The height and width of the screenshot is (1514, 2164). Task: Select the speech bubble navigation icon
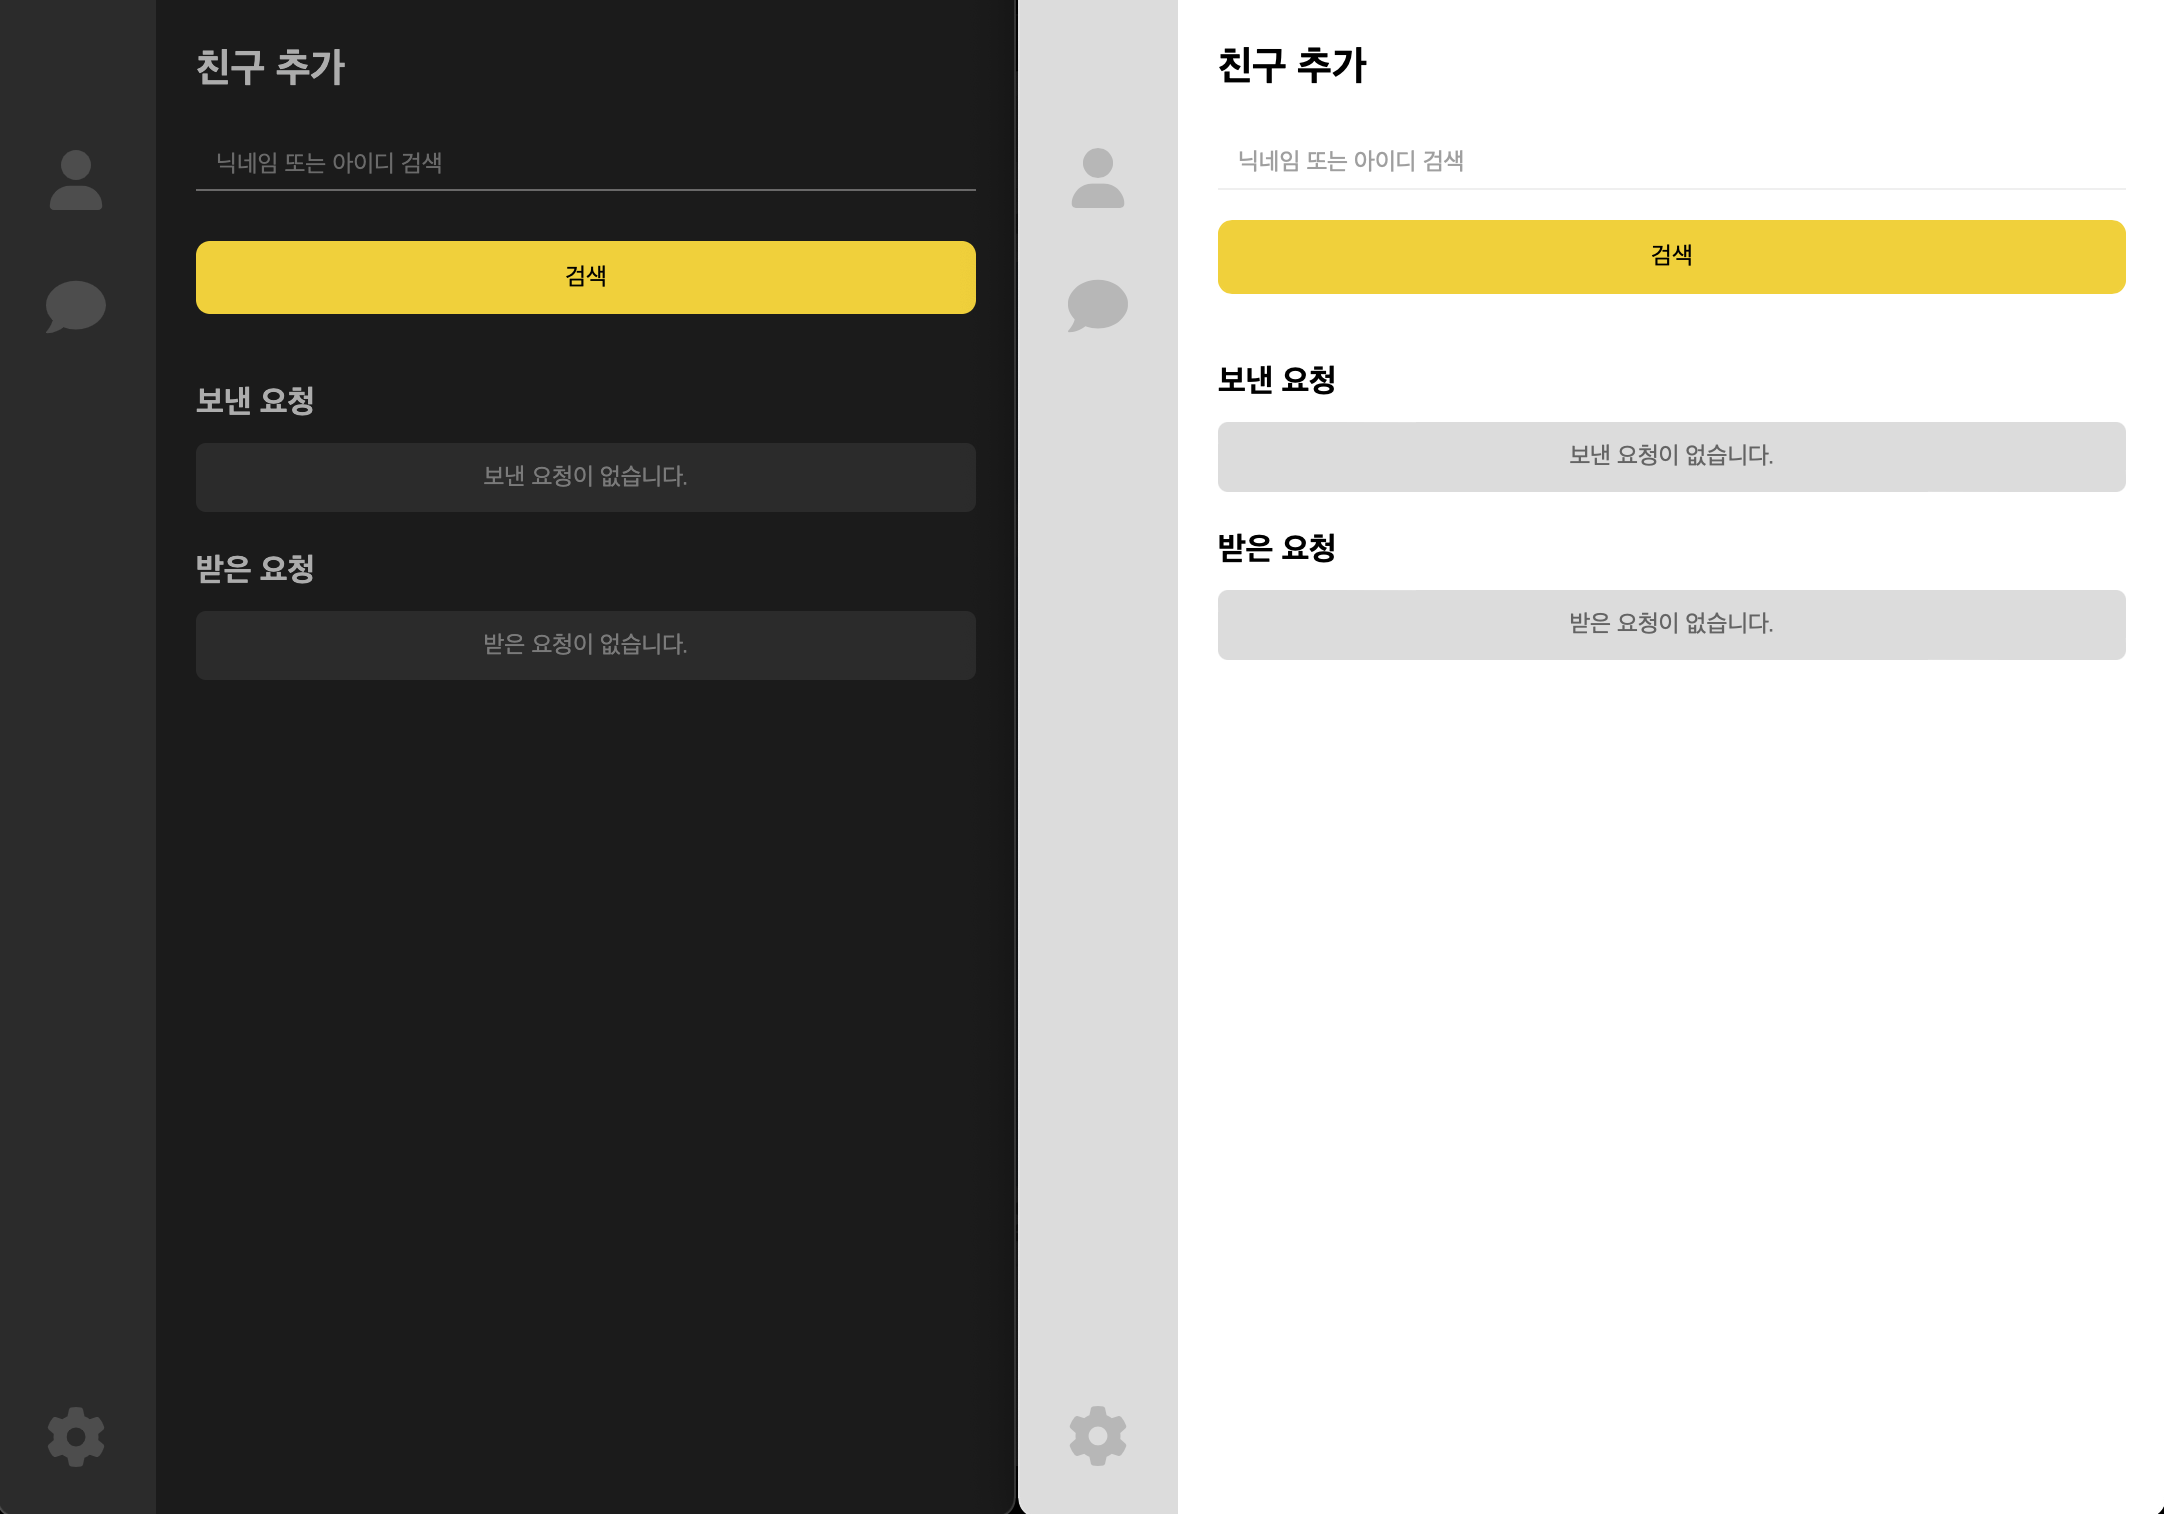[x=75, y=305]
